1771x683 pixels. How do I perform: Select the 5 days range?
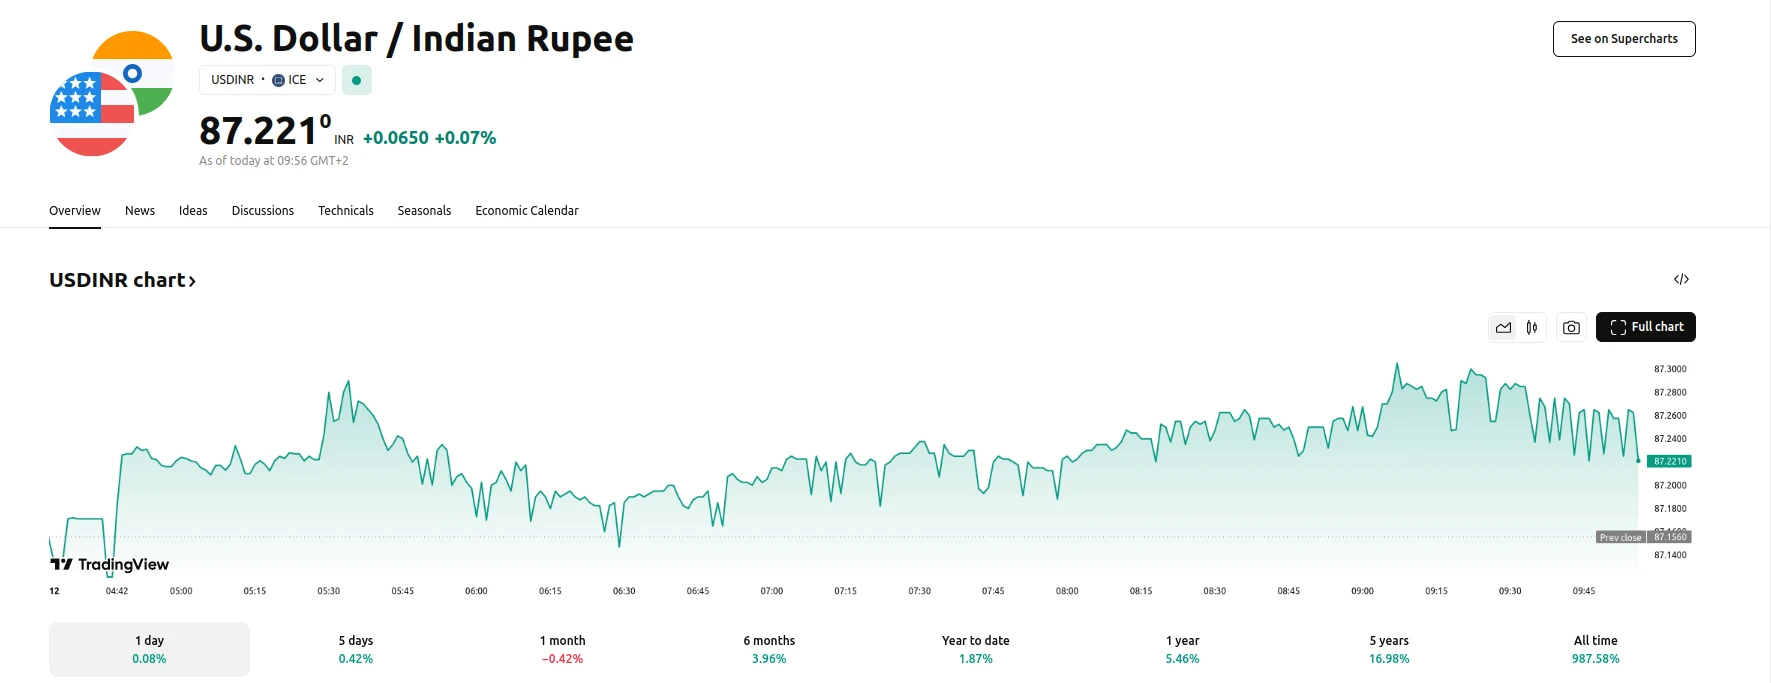355,649
